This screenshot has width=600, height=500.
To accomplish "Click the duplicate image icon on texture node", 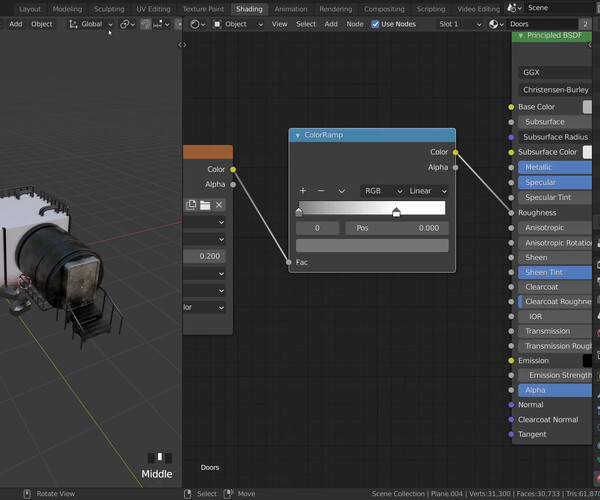I will (191, 205).
